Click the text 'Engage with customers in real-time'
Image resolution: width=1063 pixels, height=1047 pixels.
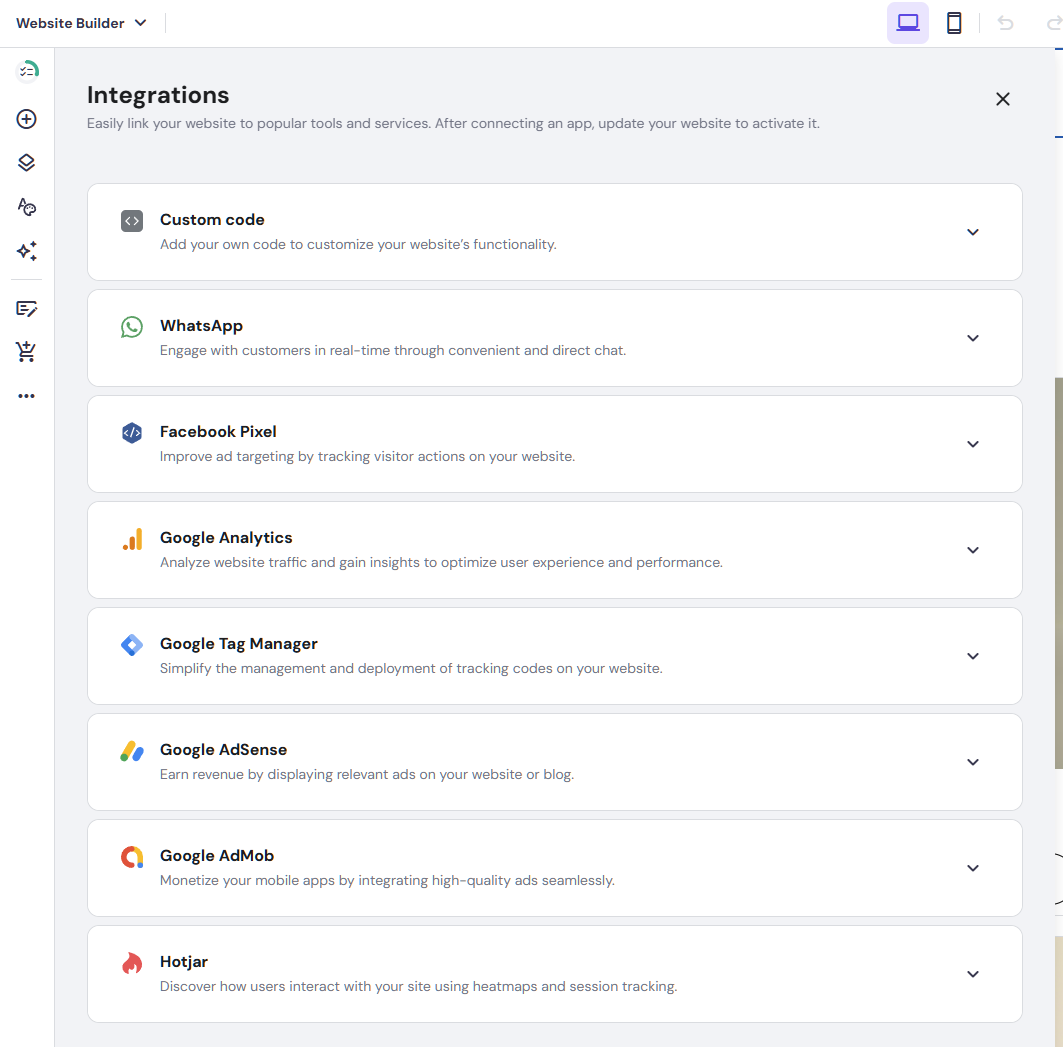click(x=275, y=351)
